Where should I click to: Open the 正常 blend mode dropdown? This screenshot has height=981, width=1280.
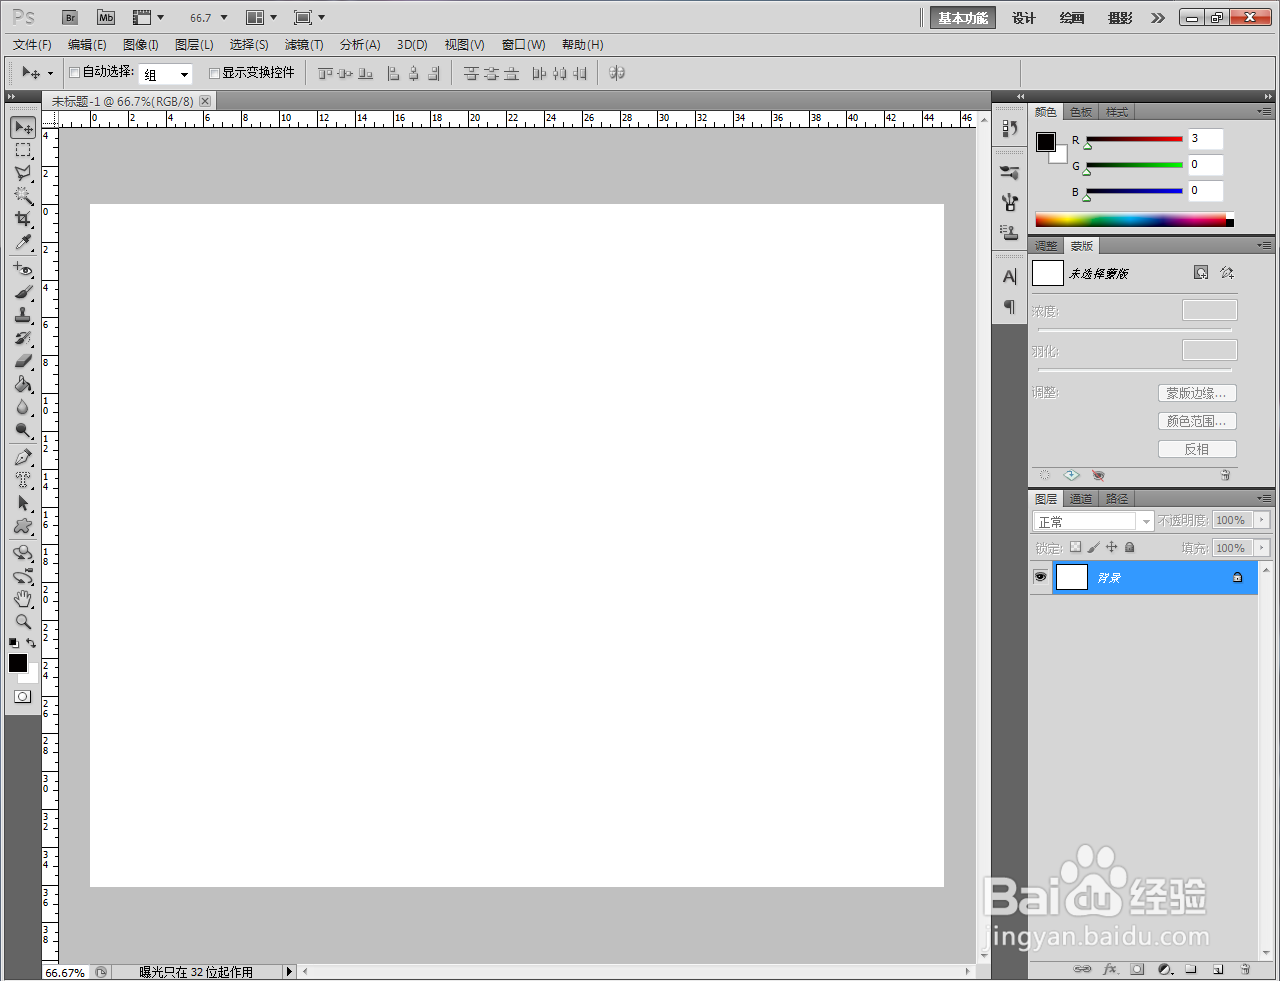coord(1093,521)
